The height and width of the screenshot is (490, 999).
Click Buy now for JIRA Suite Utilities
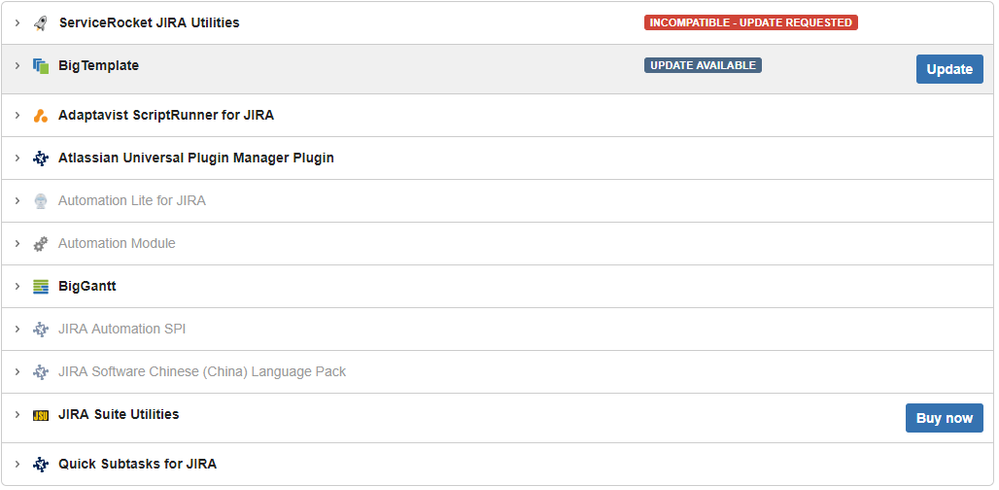click(x=944, y=418)
